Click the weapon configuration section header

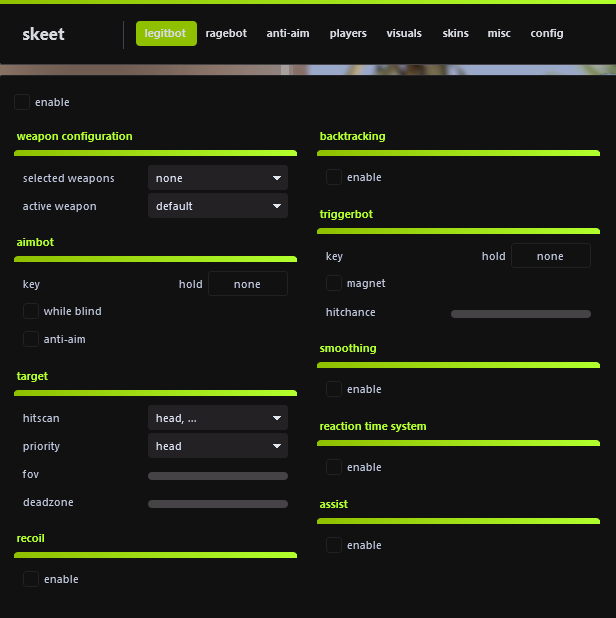click(74, 136)
